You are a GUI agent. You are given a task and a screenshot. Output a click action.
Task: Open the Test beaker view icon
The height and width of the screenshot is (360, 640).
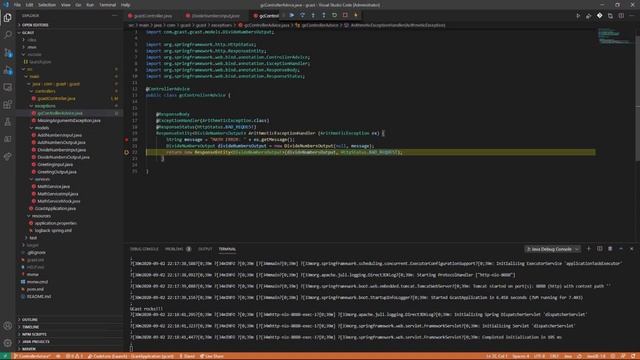click(8, 122)
